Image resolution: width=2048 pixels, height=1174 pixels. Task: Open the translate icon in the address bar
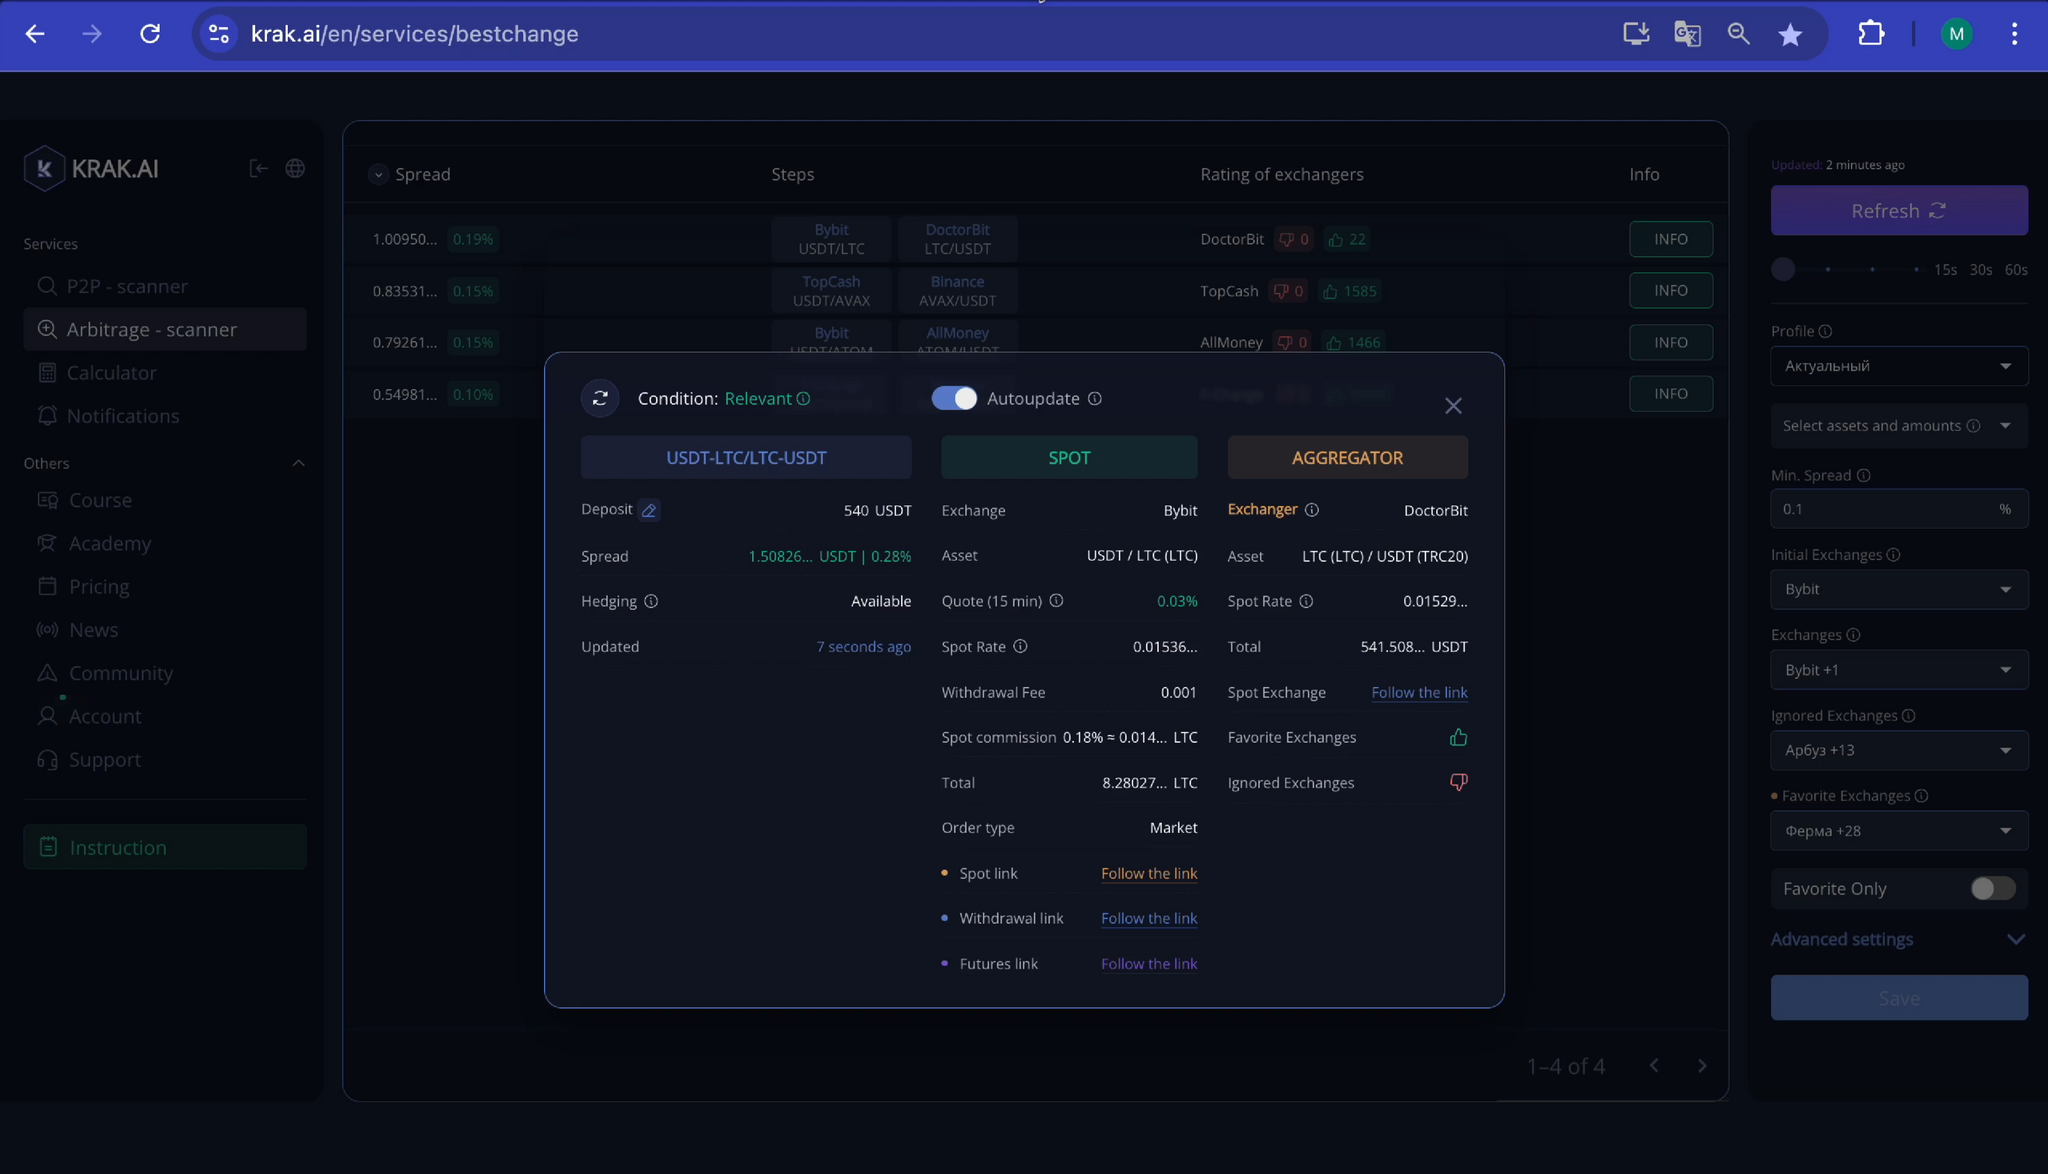[x=1687, y=33]
